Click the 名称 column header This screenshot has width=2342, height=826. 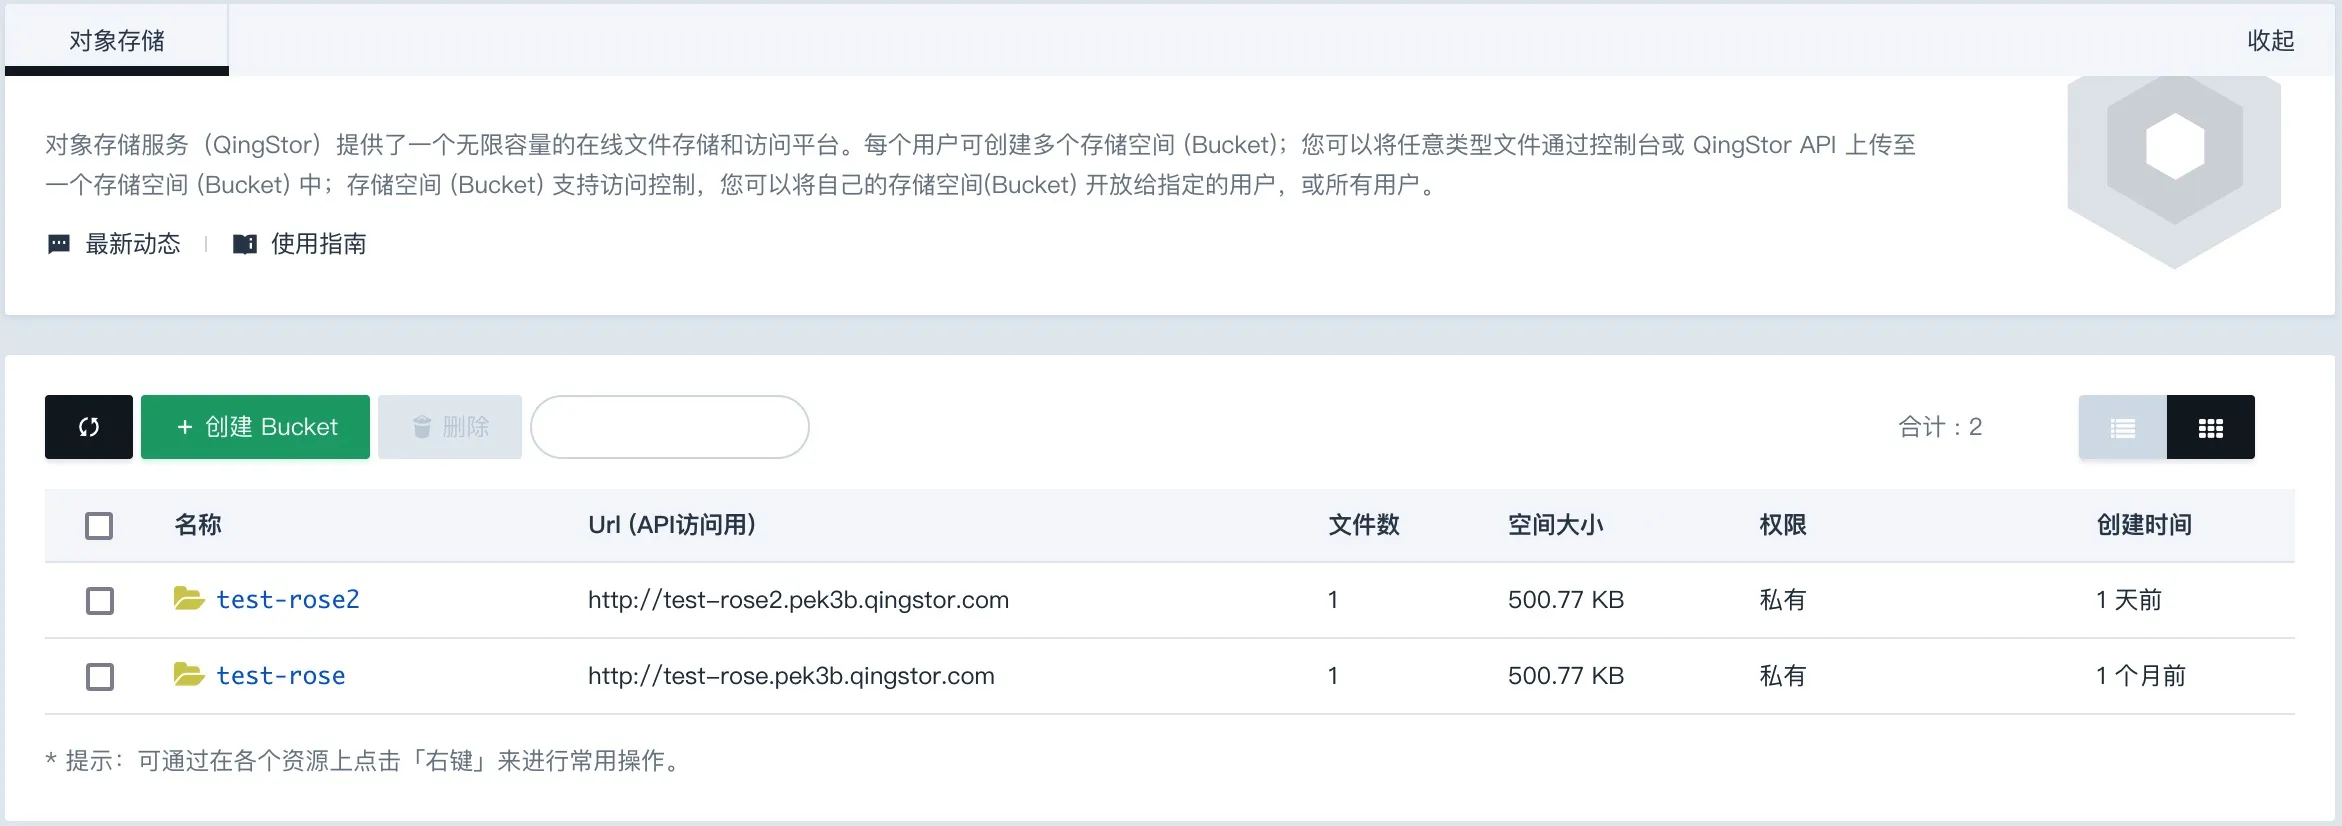click(x=198, y=525)
